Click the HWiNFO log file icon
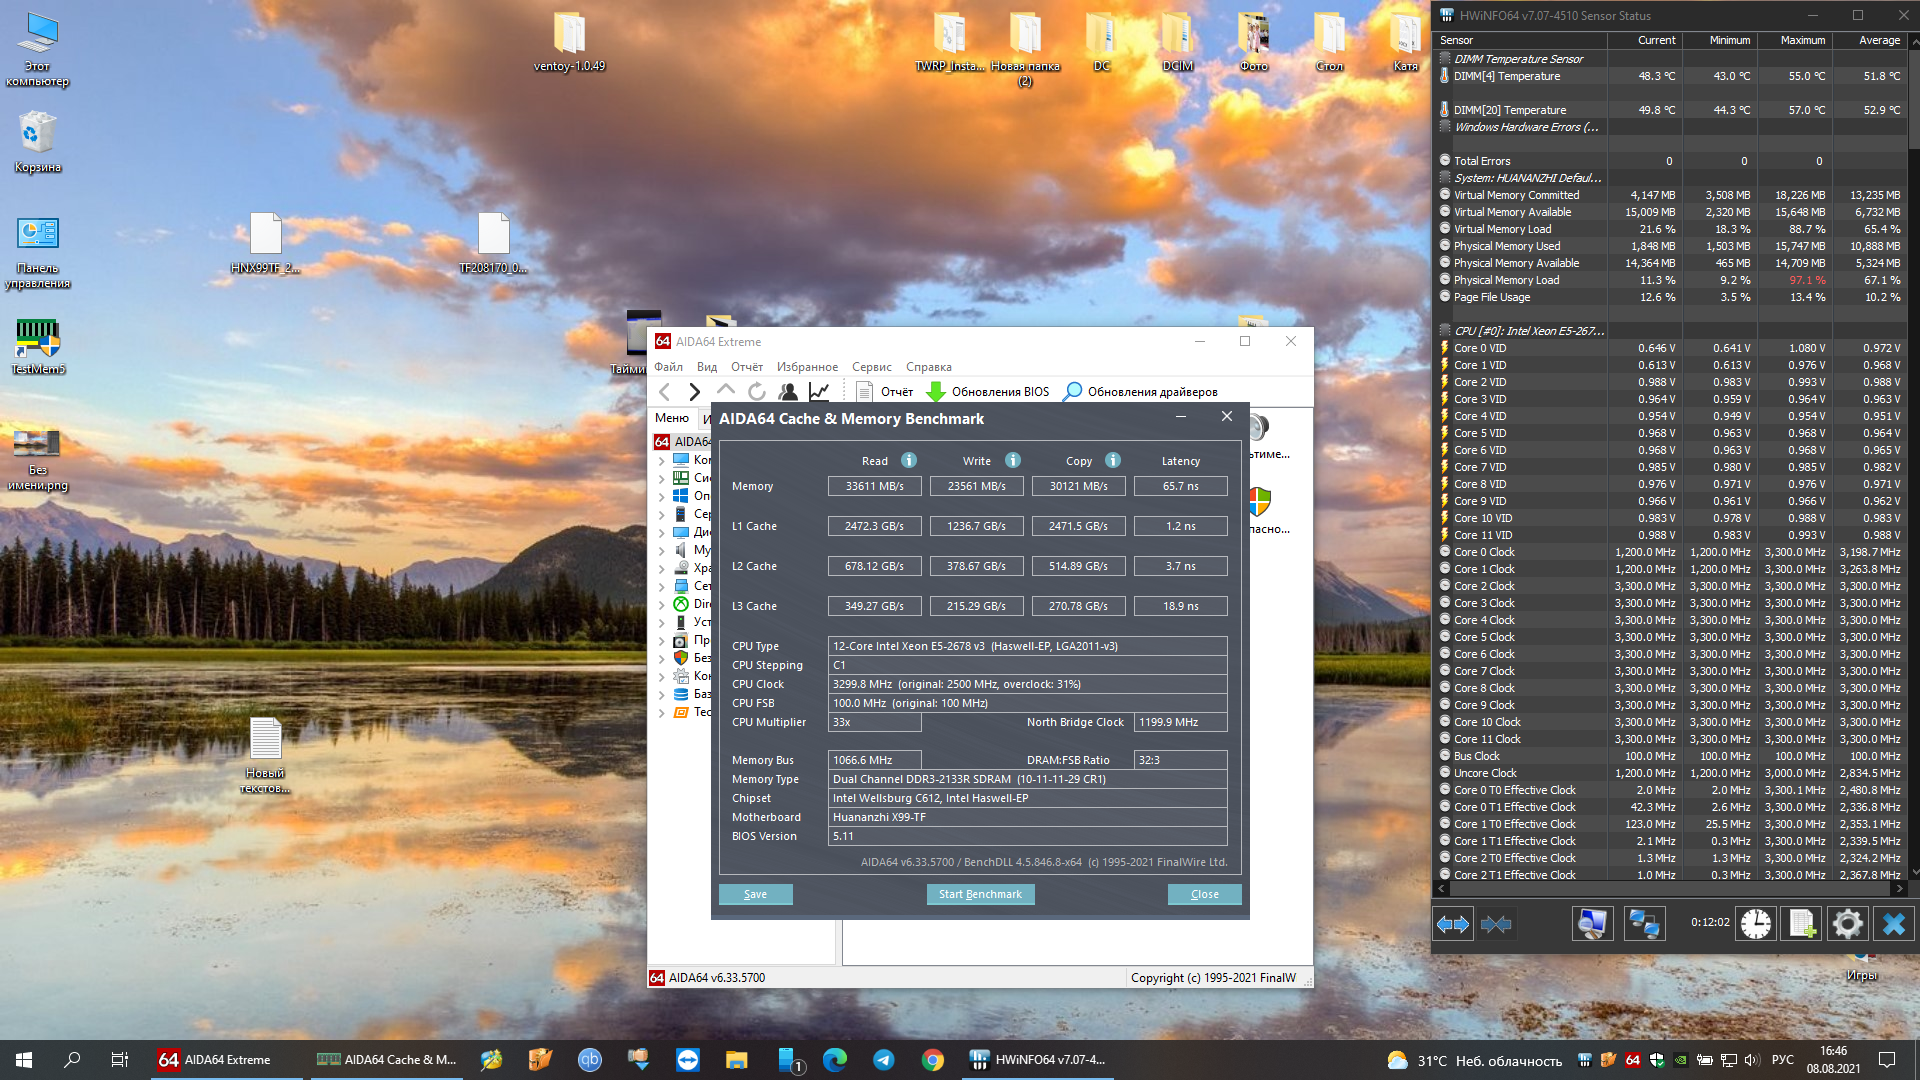 tap(1801, 924)
